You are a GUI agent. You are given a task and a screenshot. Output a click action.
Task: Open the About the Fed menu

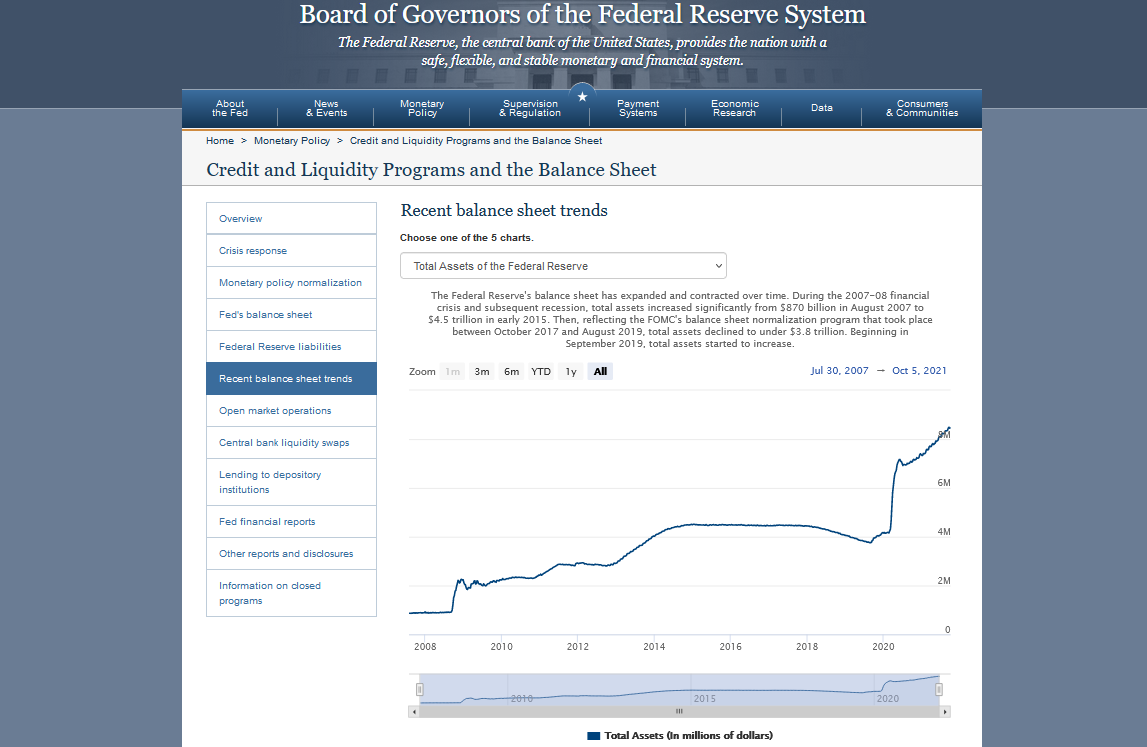pyautogui.click(x=230, y=108)
